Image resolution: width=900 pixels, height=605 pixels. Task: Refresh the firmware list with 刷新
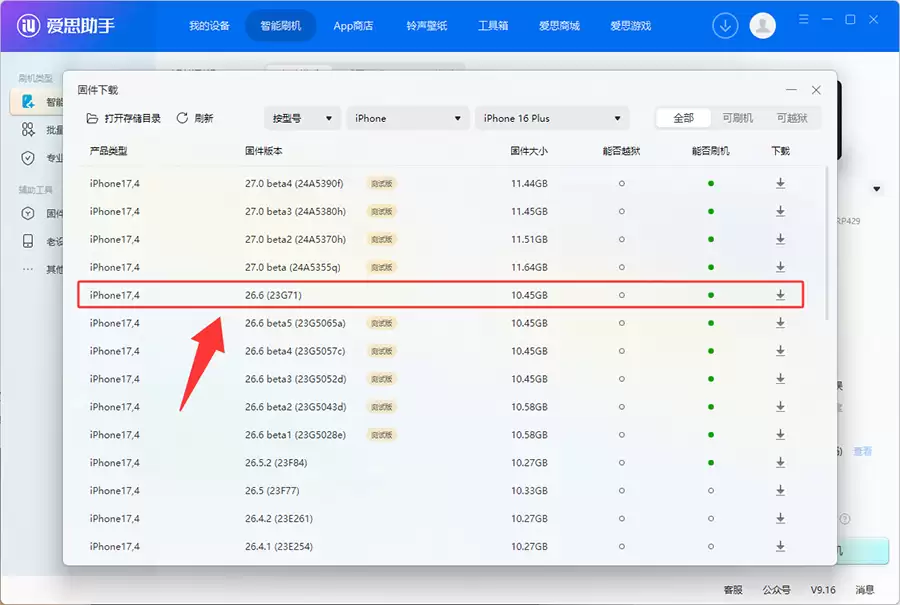coord(195,118)
